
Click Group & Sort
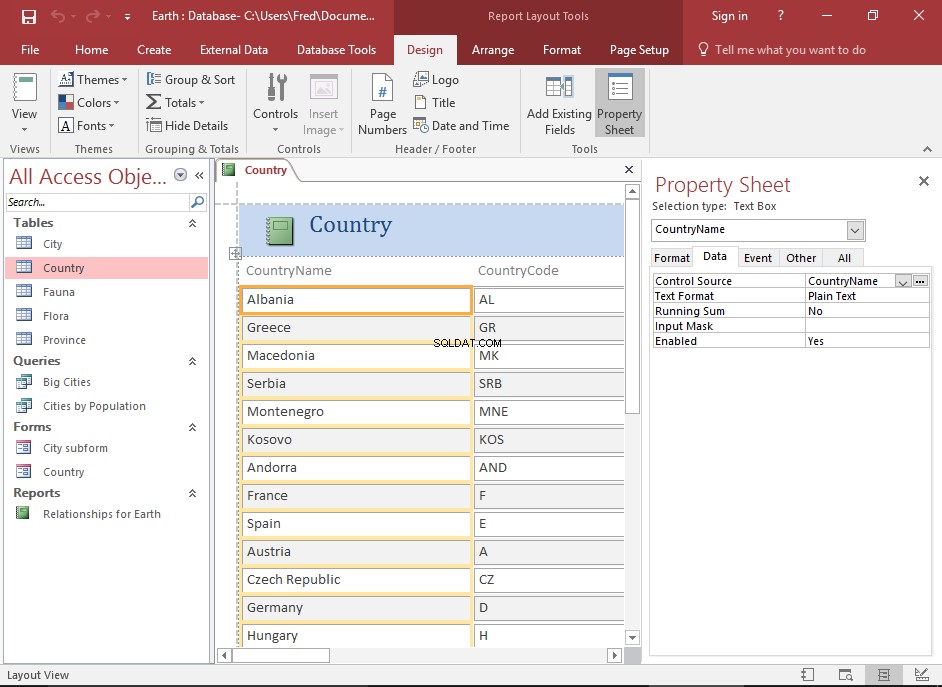(190, 79)
